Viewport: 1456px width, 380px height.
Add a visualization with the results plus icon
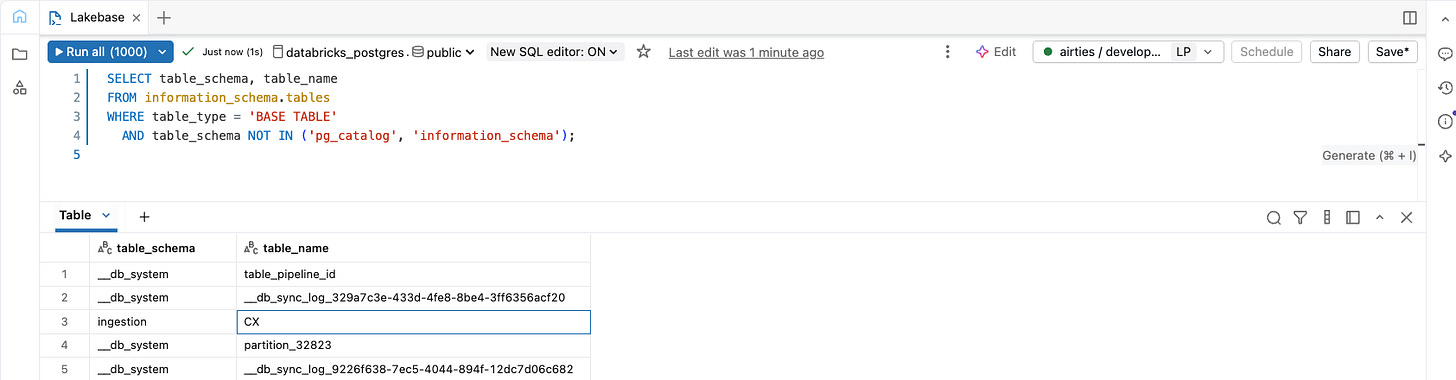(144, 216)
